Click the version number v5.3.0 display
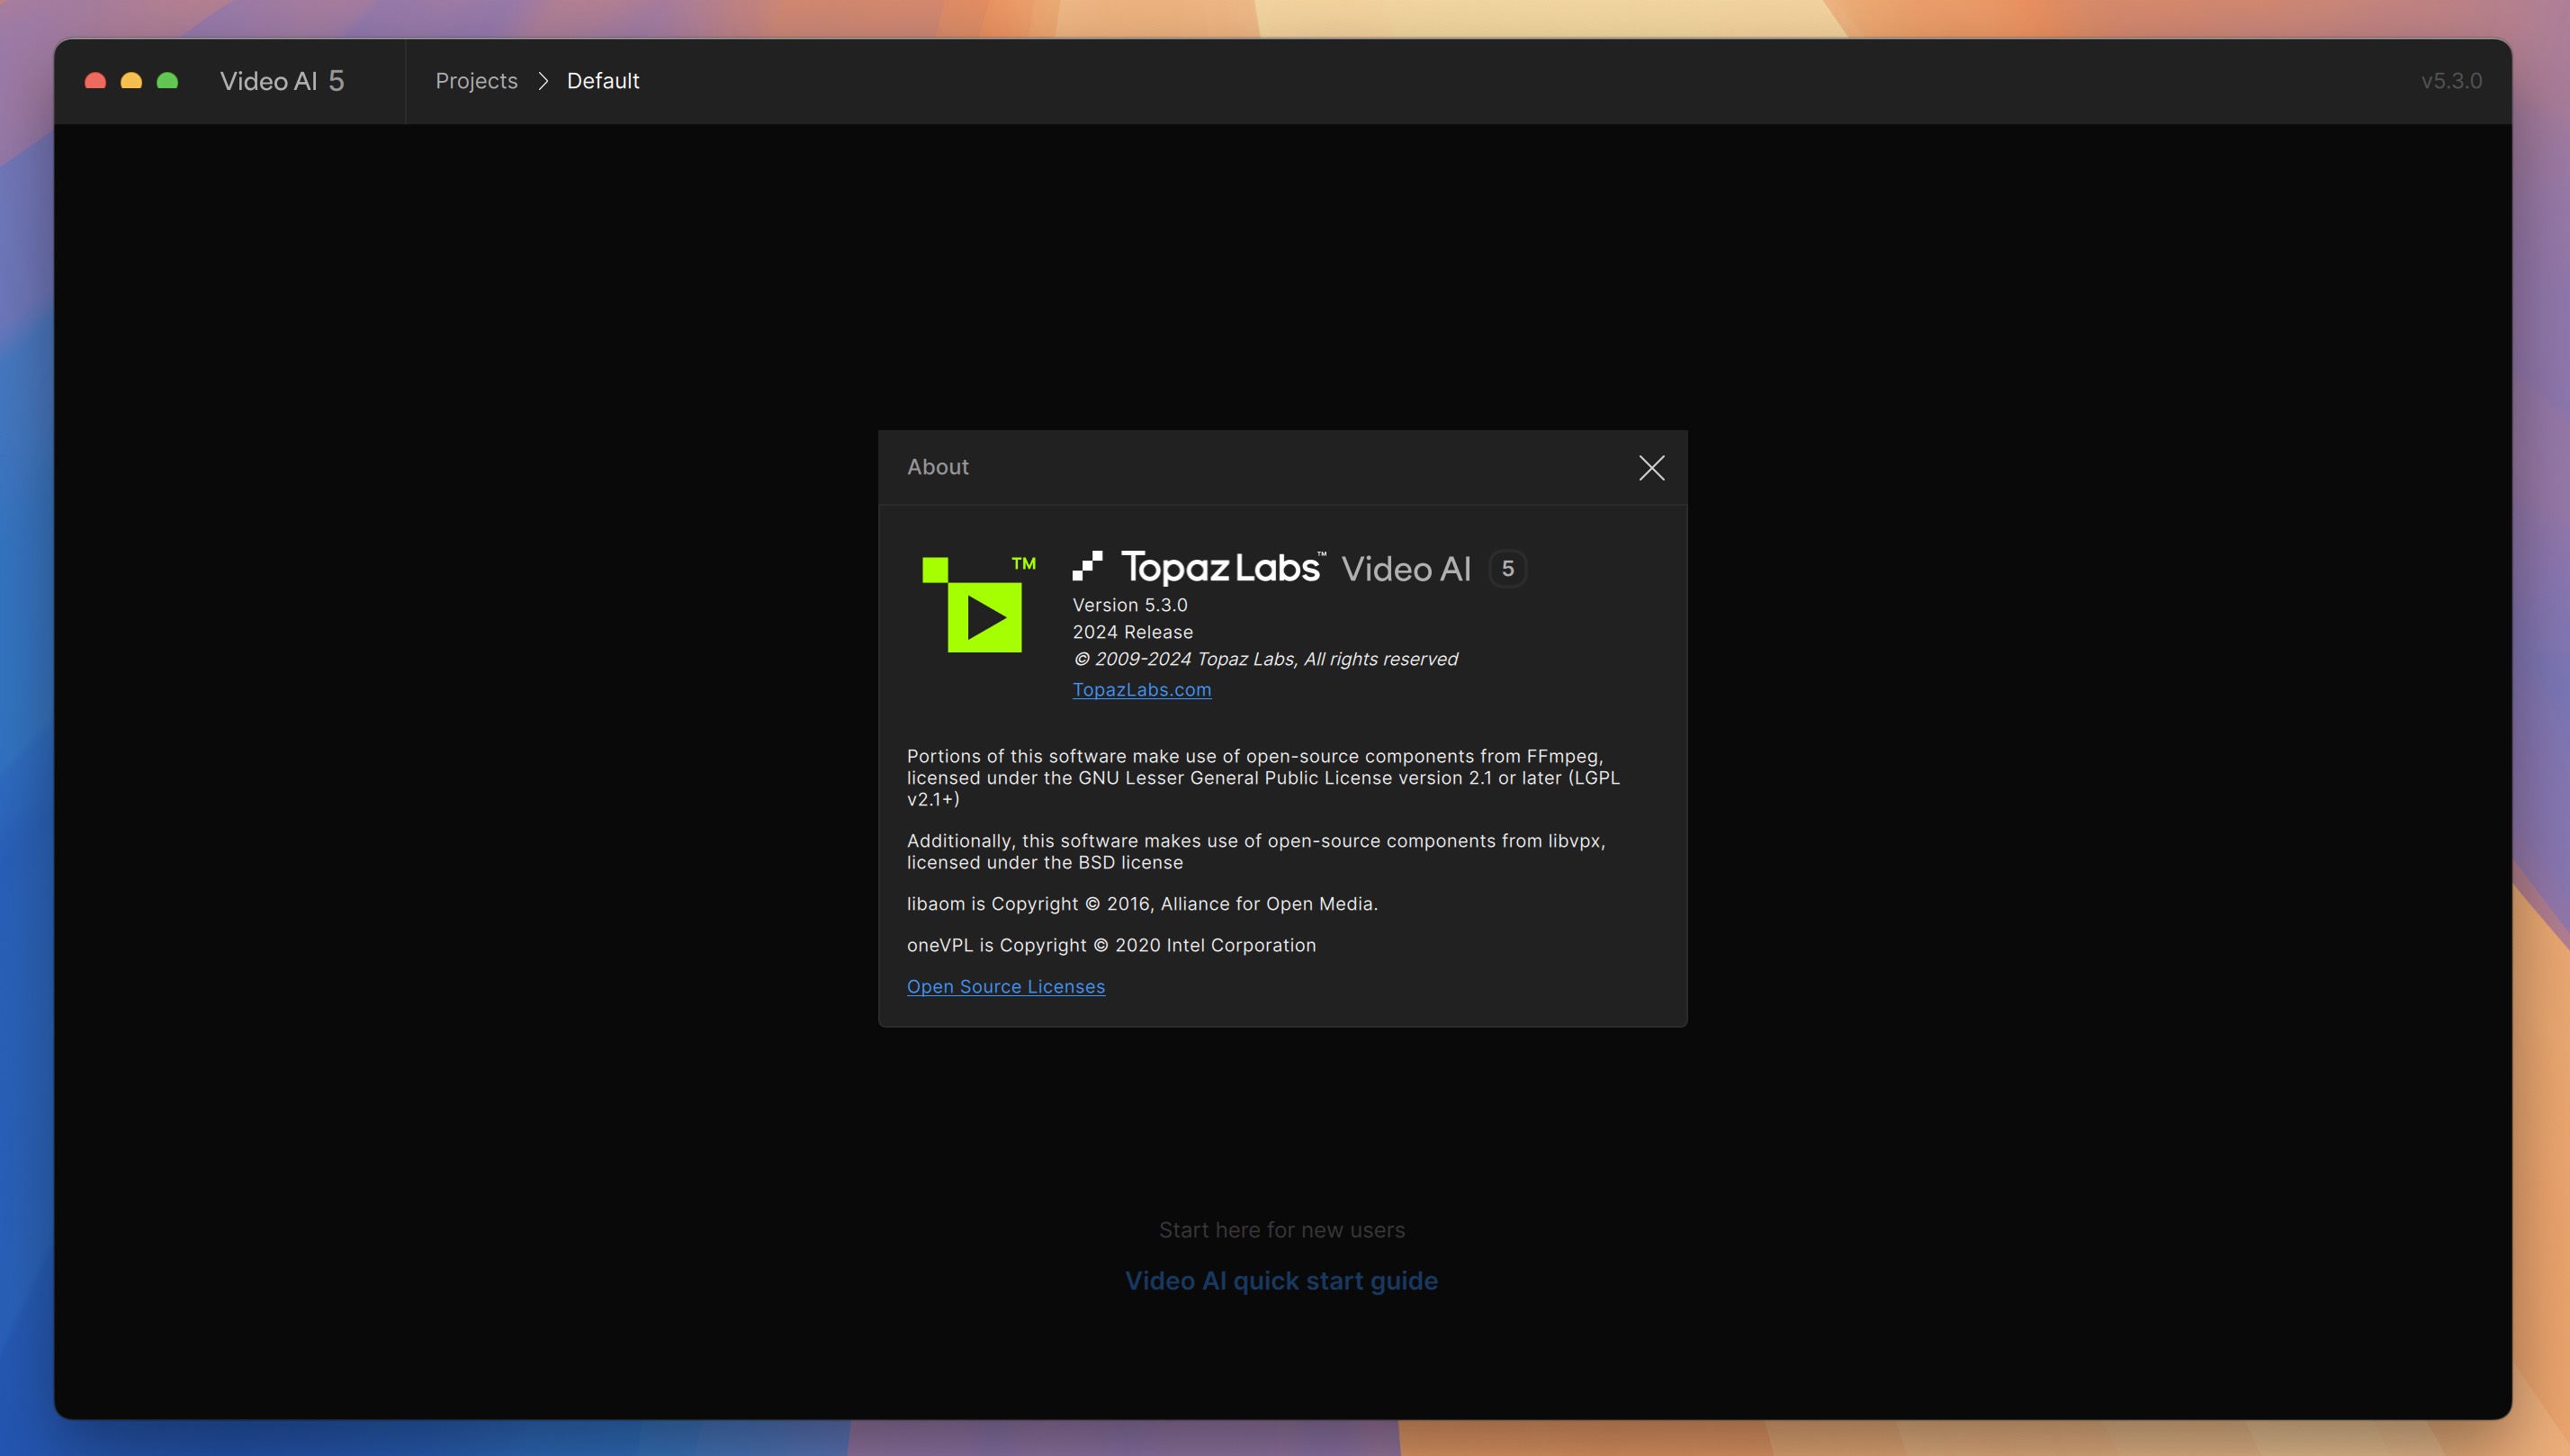 tap(2452, 79)
